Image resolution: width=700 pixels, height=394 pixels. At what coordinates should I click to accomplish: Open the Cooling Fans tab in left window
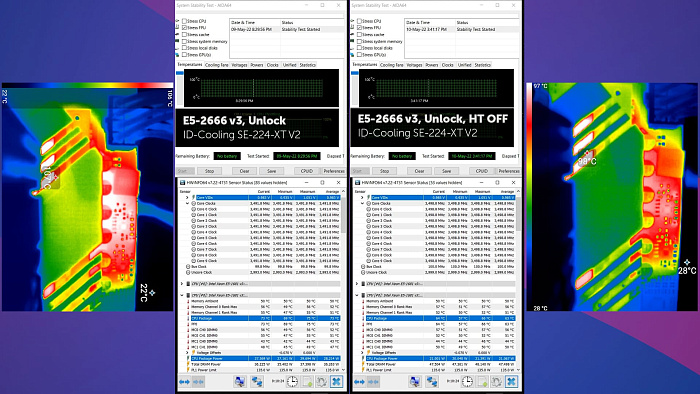point(217,65)
